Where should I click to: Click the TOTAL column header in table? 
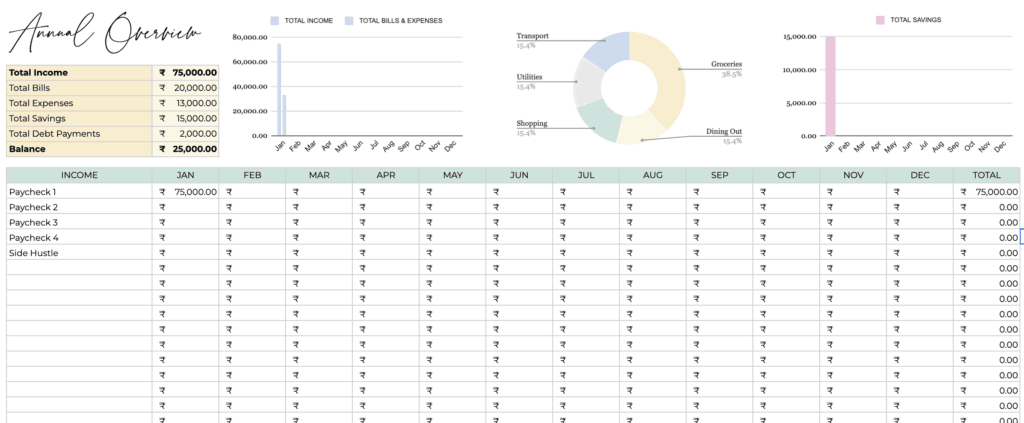point(987,175)
